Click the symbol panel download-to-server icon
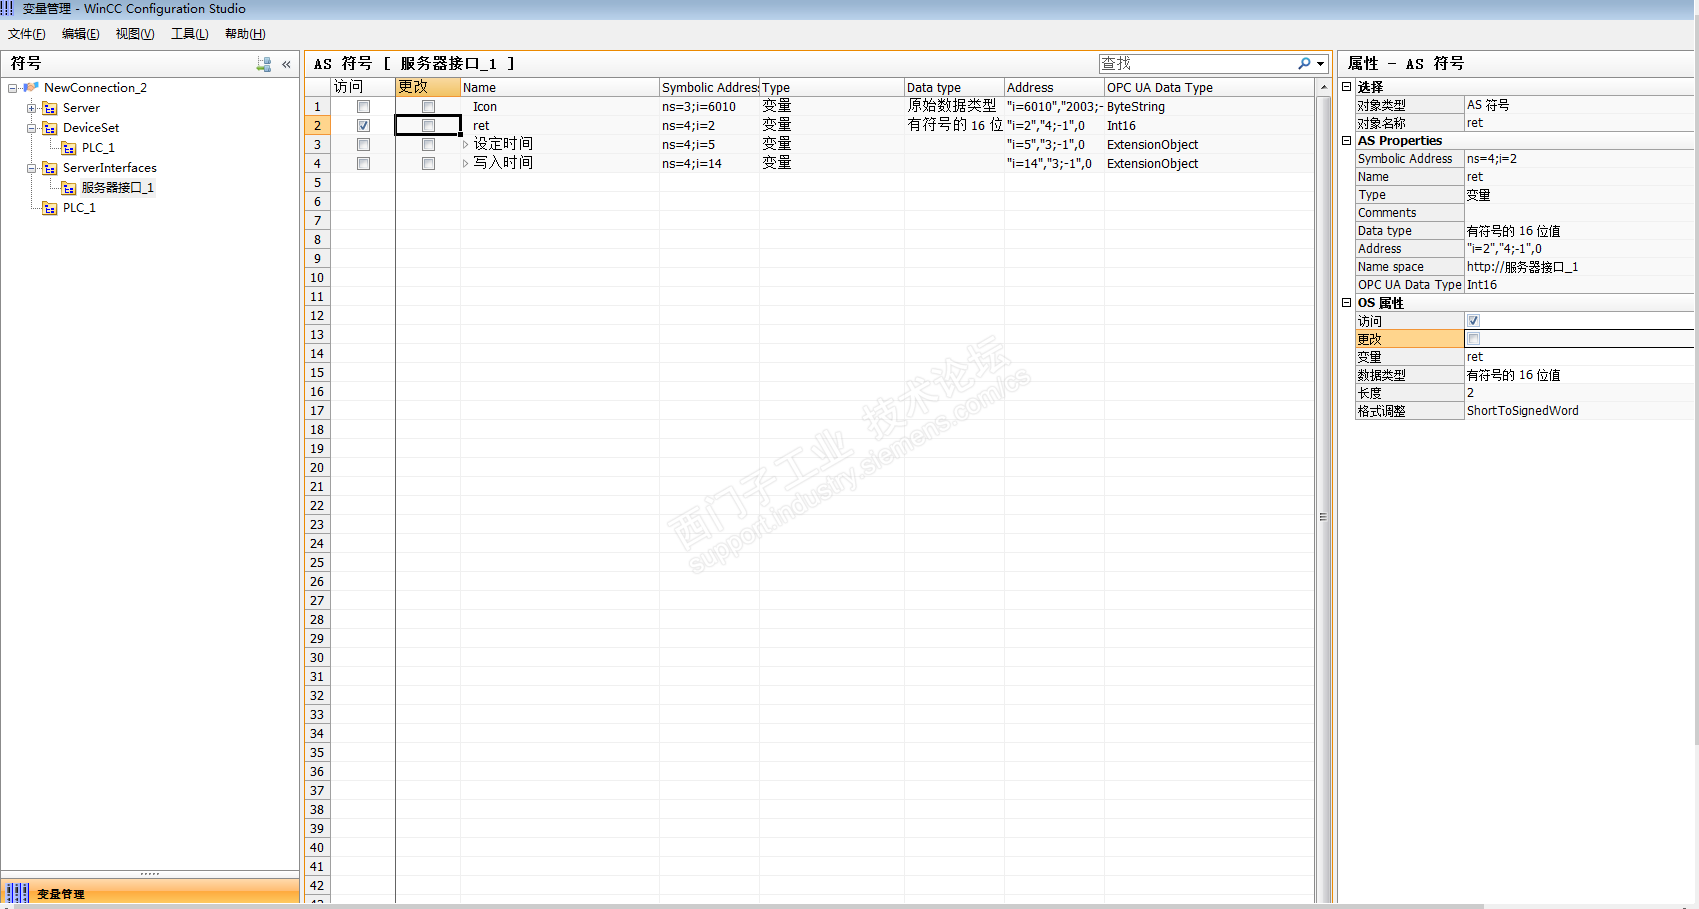Image resolution: width=1699 pixels, height=909 pixels. 264,64
